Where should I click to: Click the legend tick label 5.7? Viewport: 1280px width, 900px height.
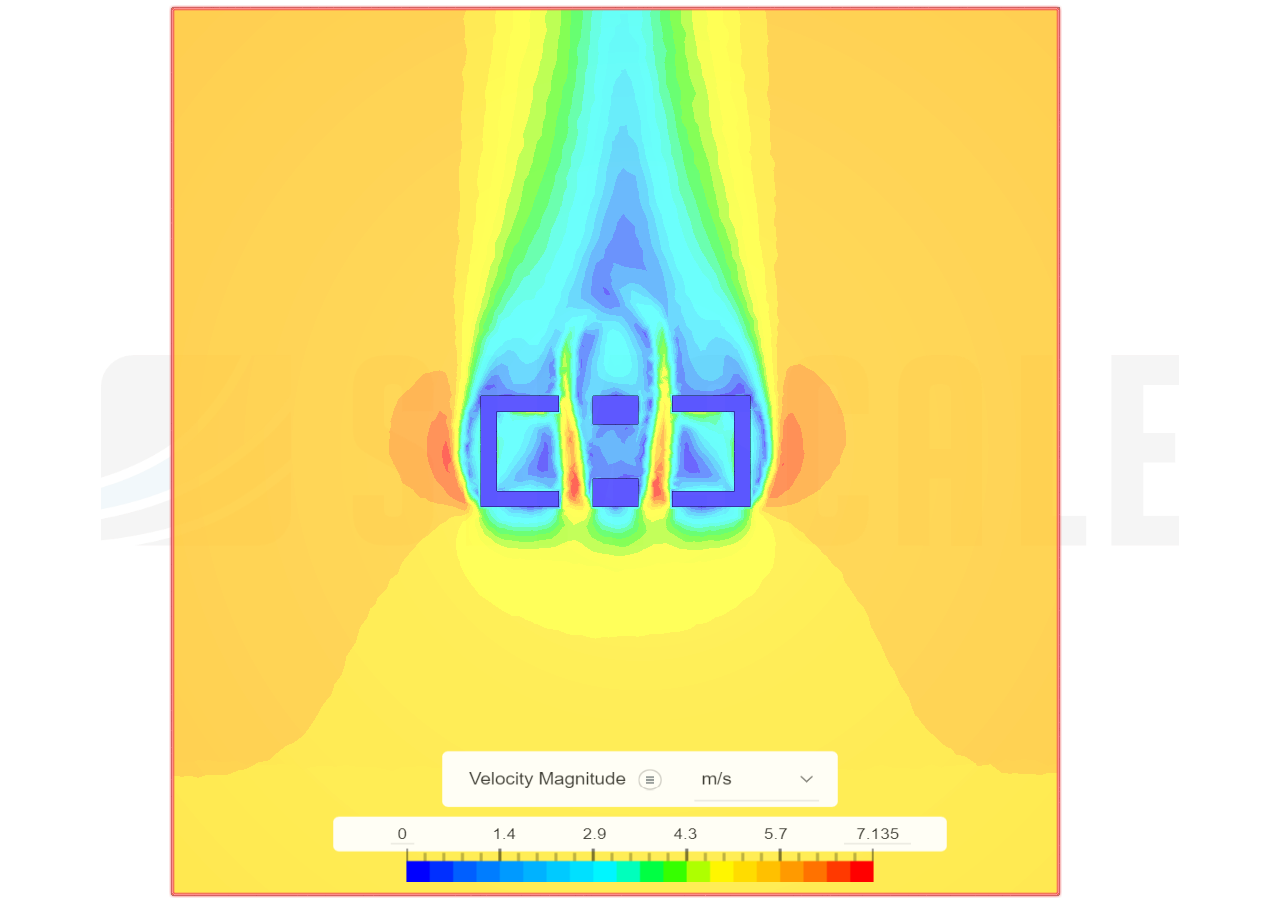click(x=776, y=834)
